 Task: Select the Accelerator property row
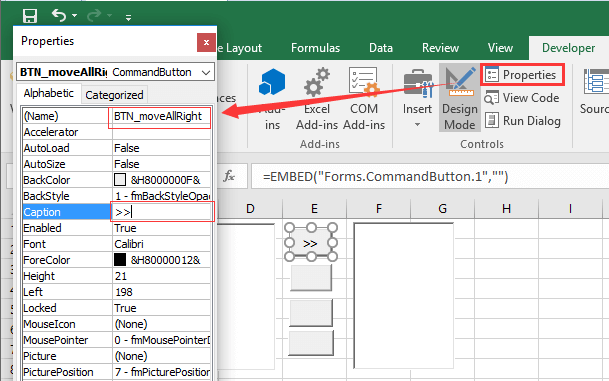[x=117, y=132]
